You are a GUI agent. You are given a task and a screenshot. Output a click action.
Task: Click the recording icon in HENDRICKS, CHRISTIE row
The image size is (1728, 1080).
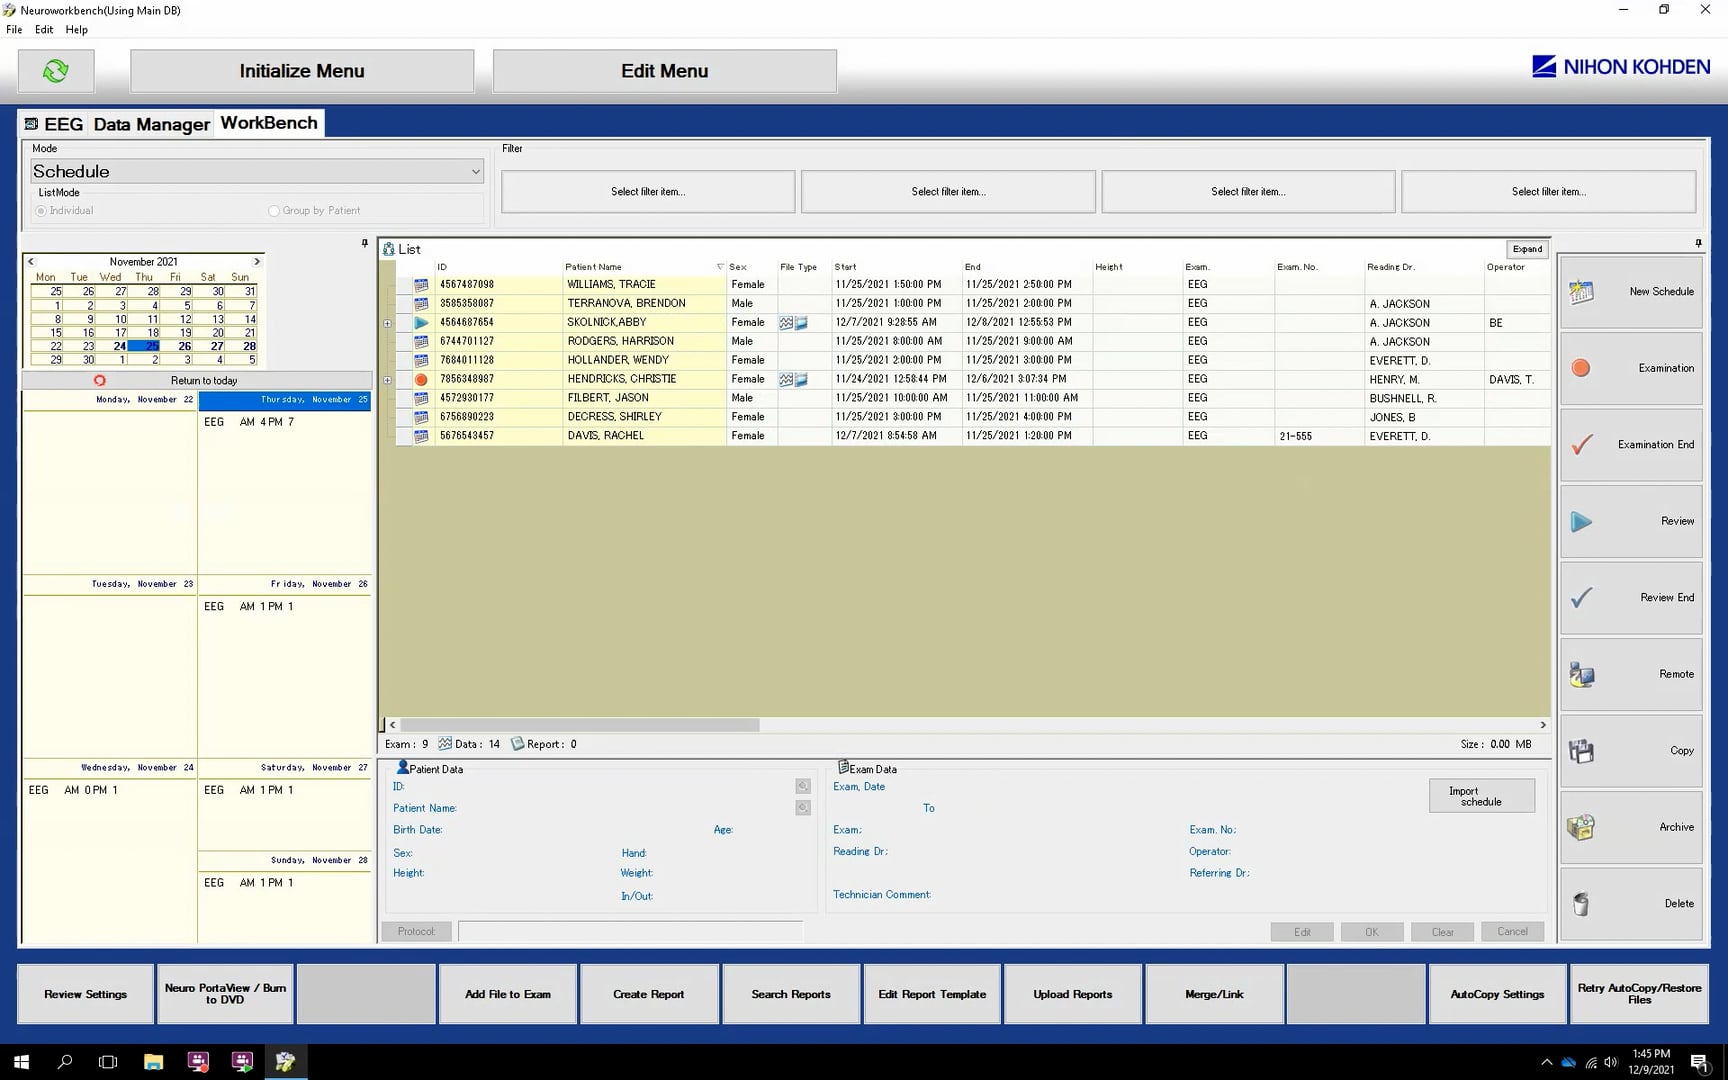pos(421,380)
